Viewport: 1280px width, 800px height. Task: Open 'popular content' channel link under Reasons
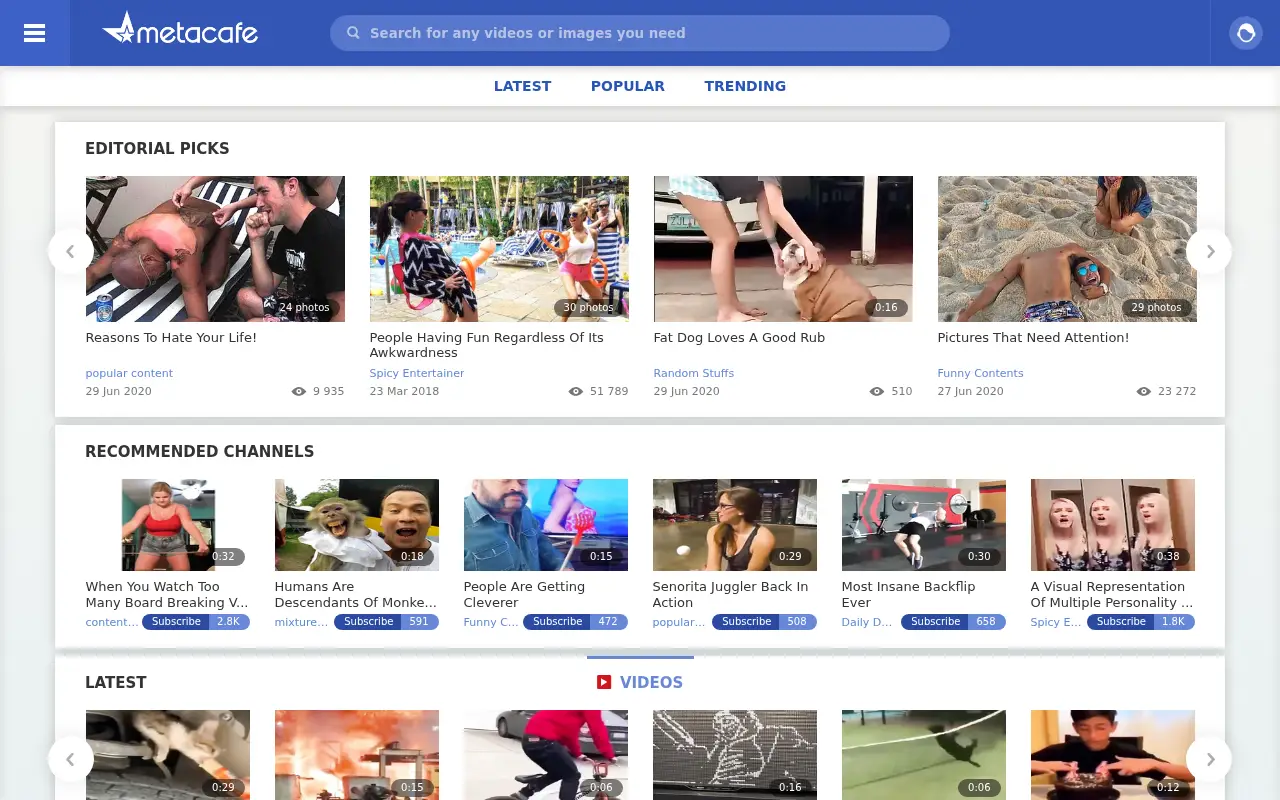129,373
